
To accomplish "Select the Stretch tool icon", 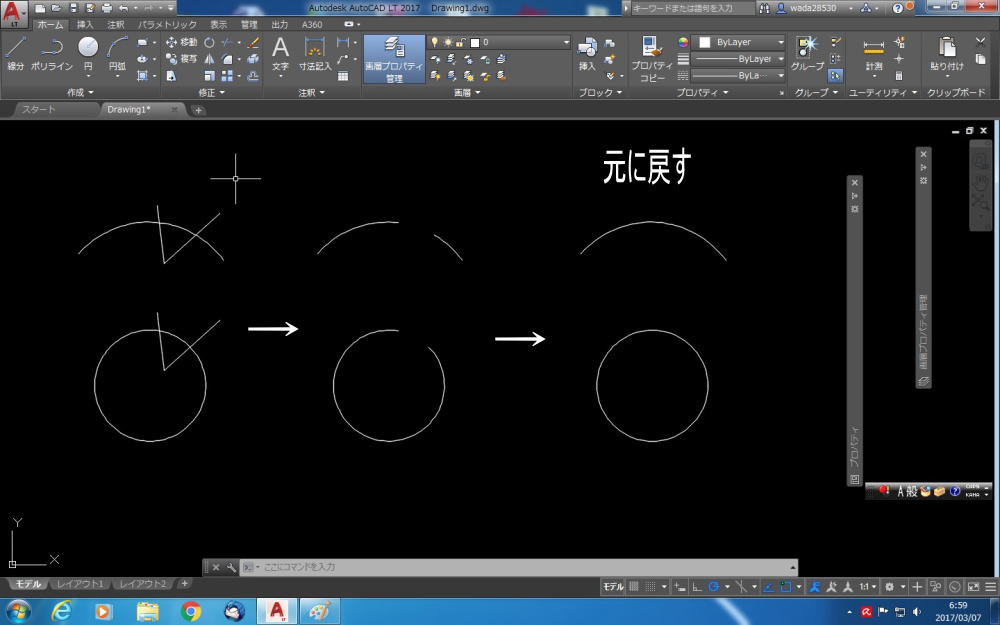I will click(172, 75).
